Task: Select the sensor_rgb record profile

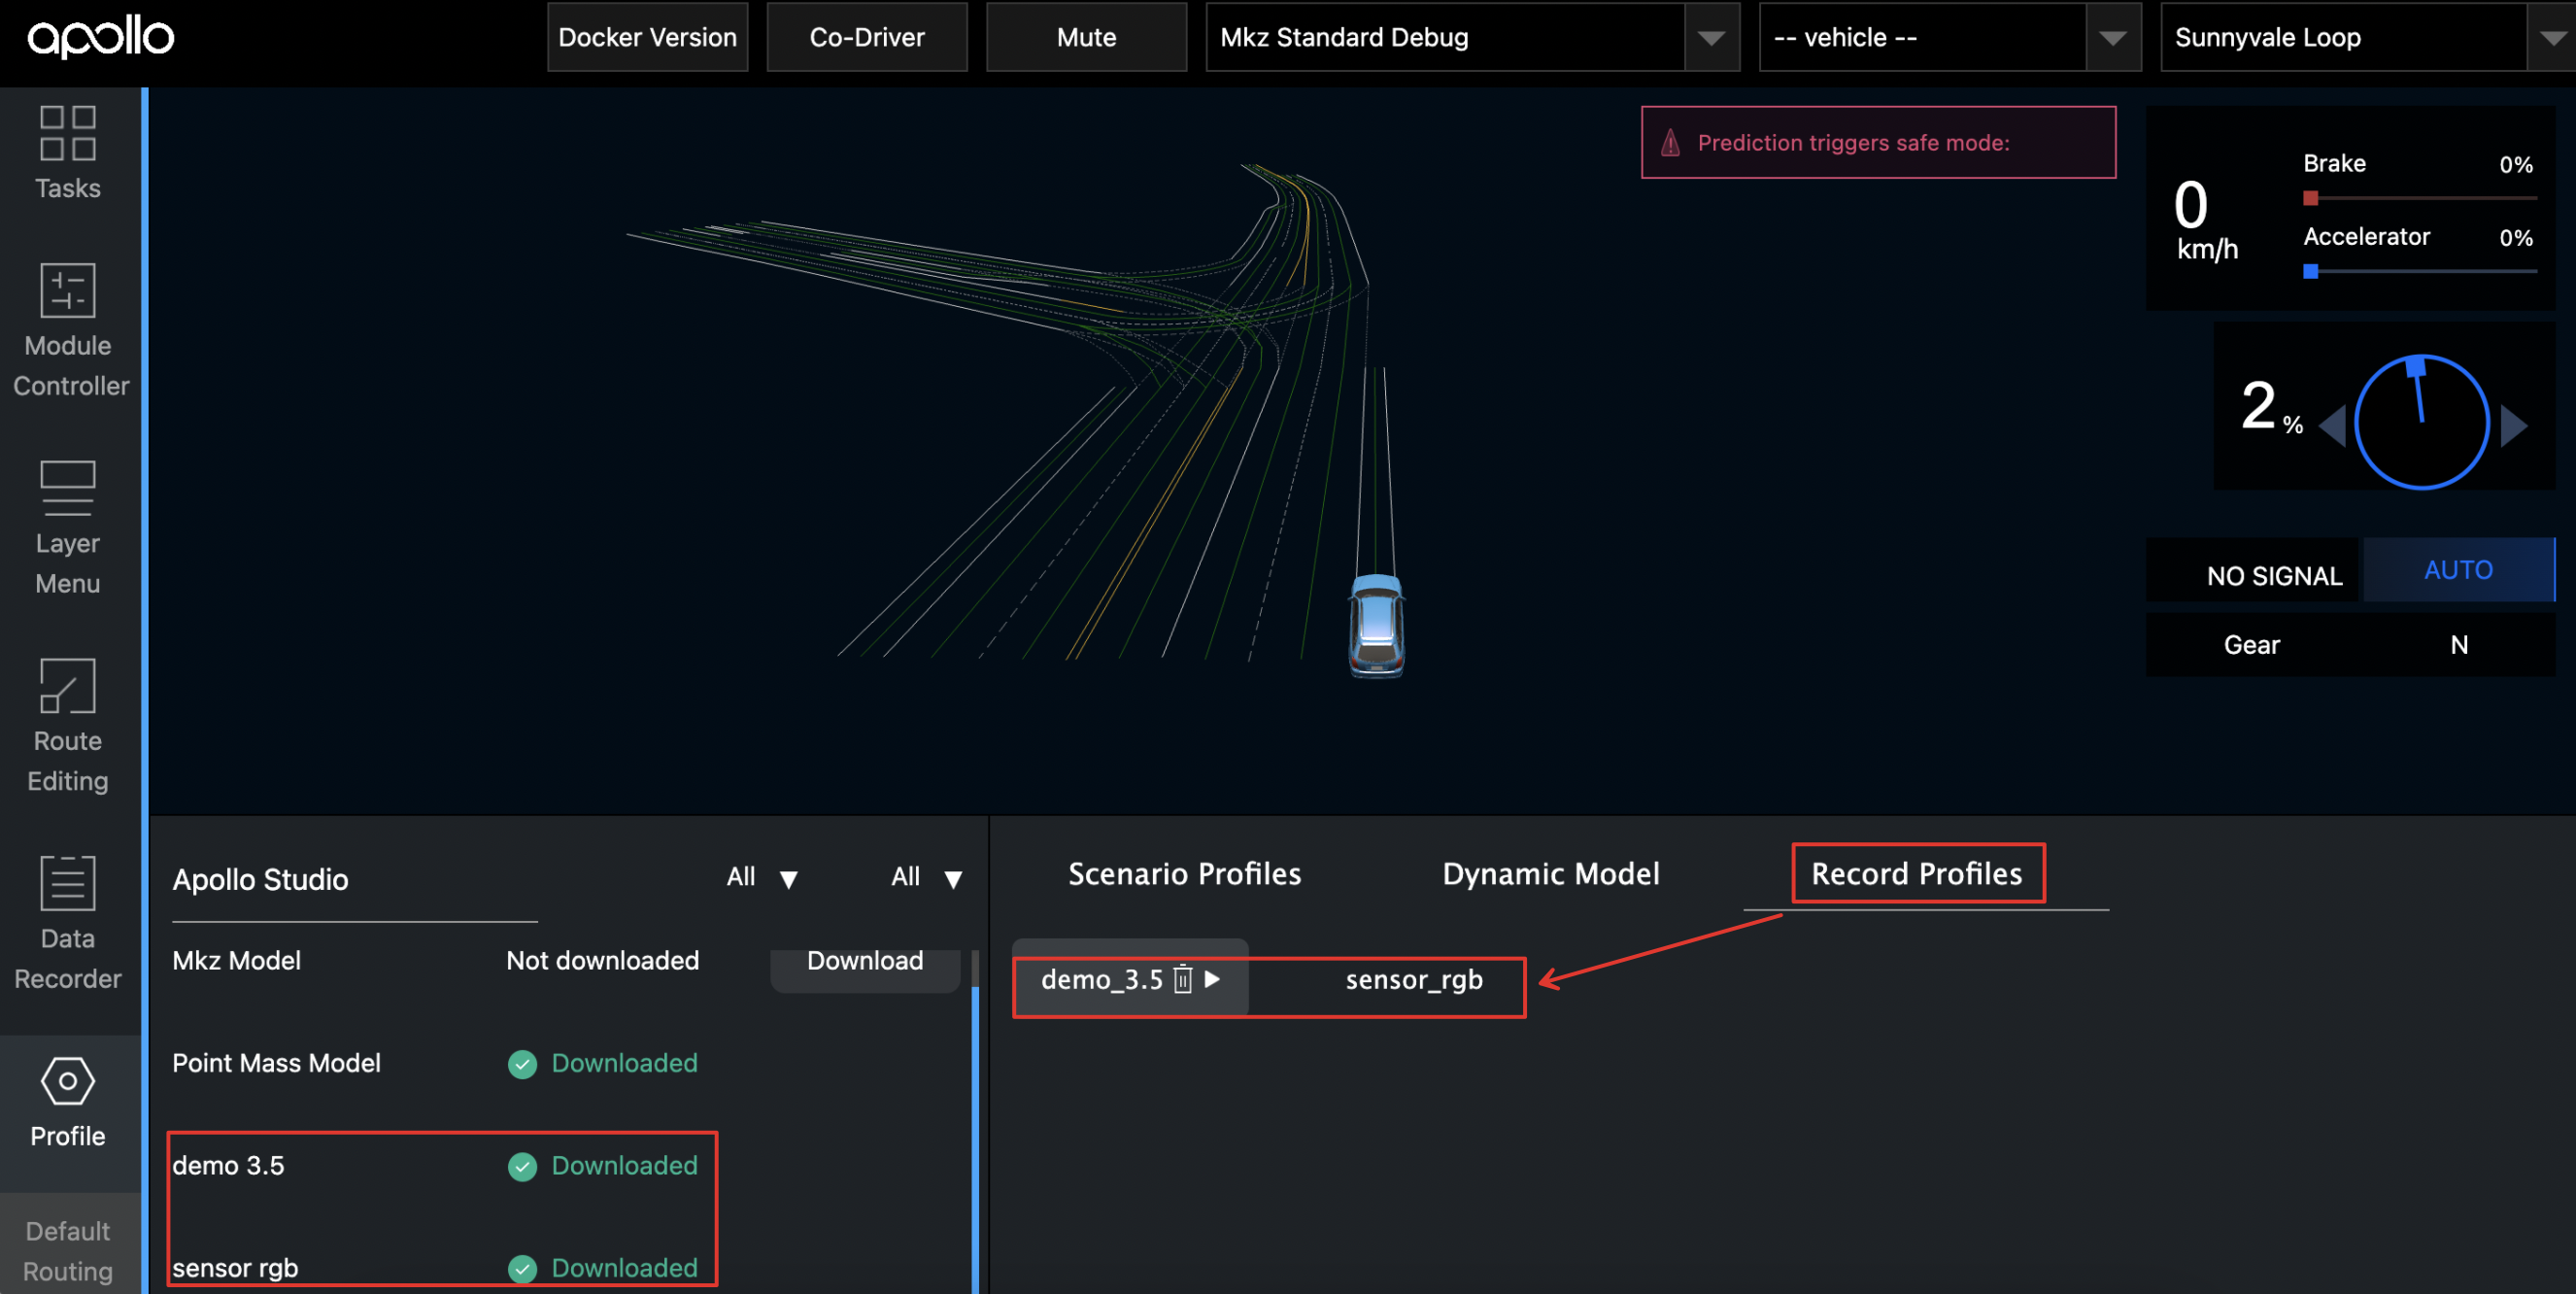Action: pos(1413,980)
